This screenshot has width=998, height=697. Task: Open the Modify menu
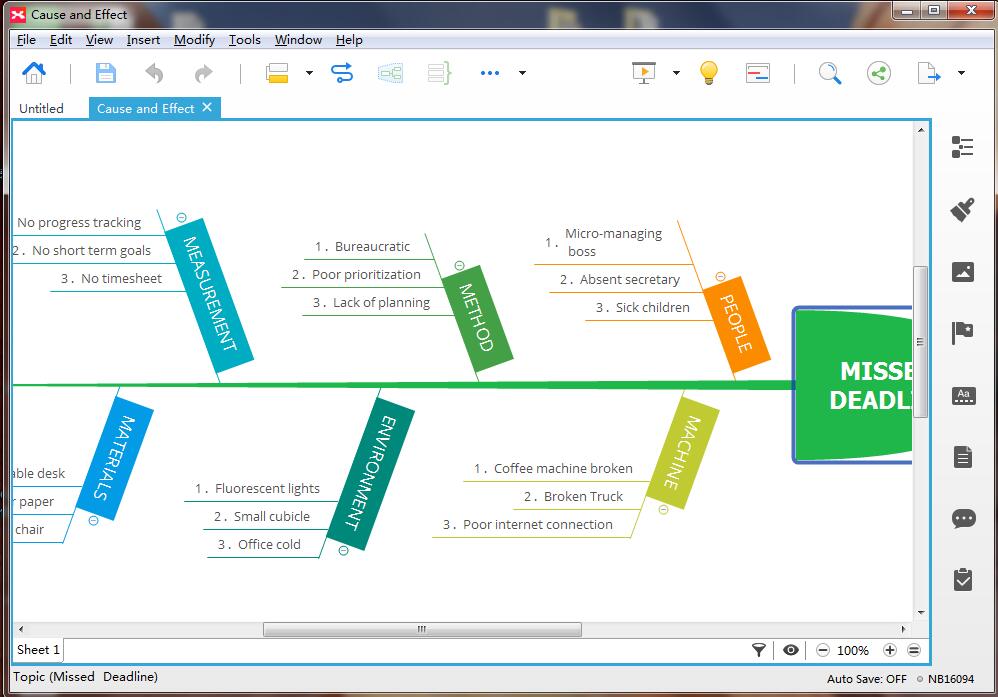(x=194, y=40)
